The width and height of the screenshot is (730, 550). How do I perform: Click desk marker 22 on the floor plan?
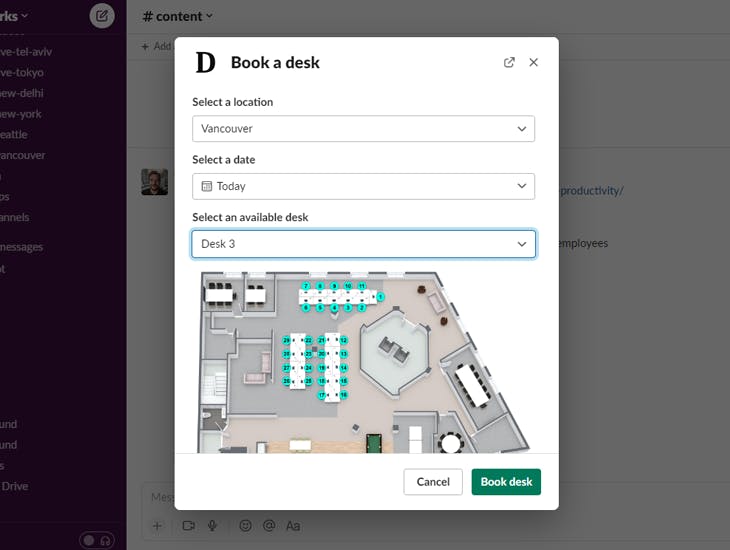308,340
